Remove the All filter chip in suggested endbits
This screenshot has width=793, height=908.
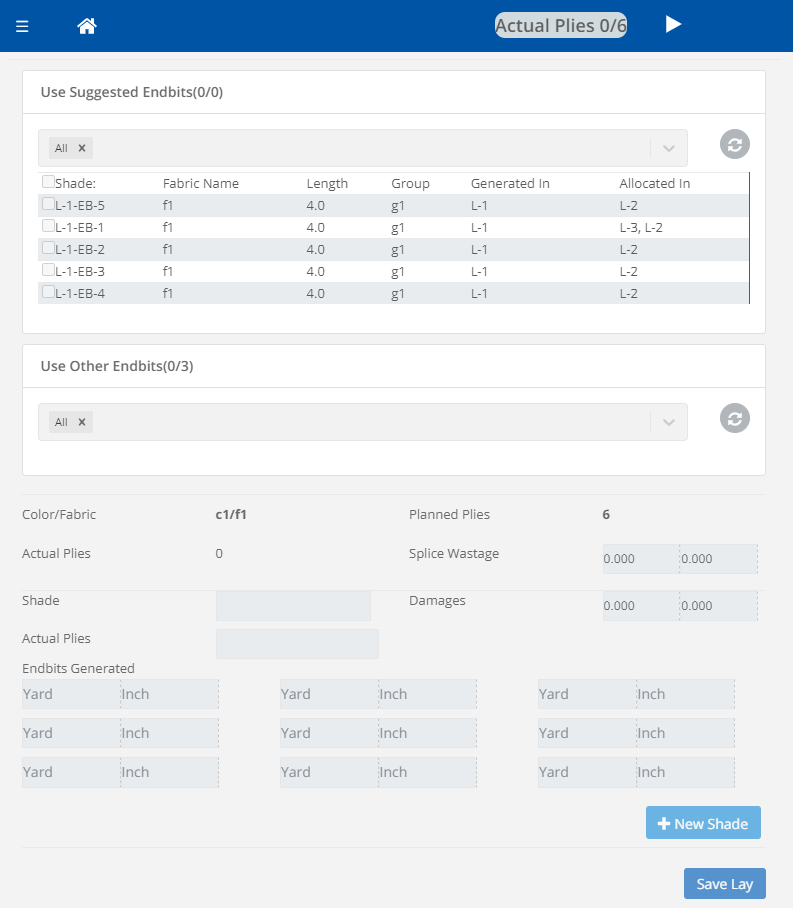click(x=81, y=147)
